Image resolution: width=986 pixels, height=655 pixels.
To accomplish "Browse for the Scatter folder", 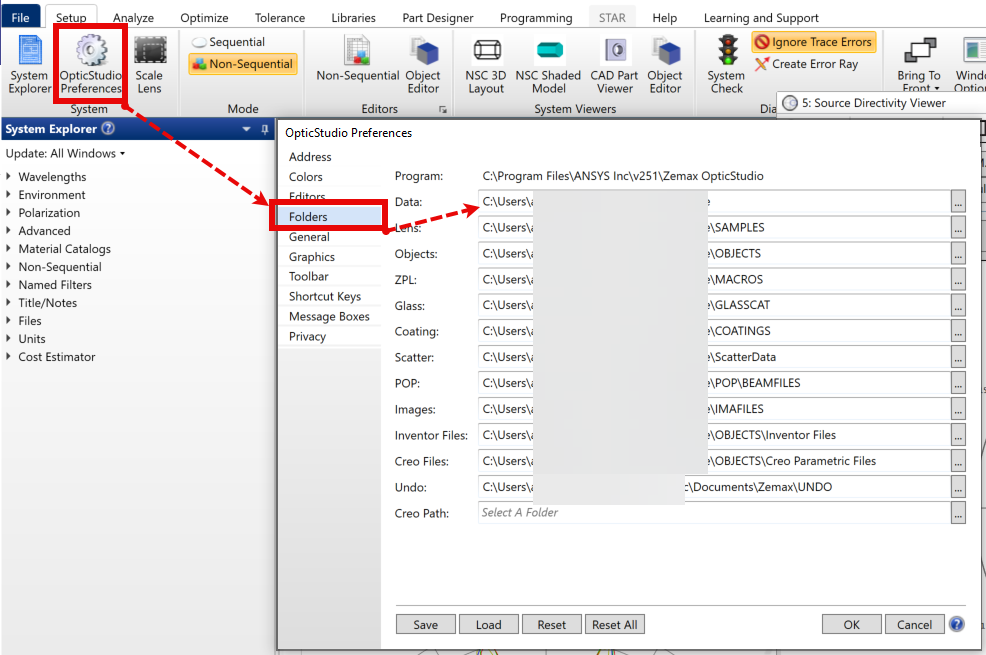I will pyautogui.click(x=958, y=357).
